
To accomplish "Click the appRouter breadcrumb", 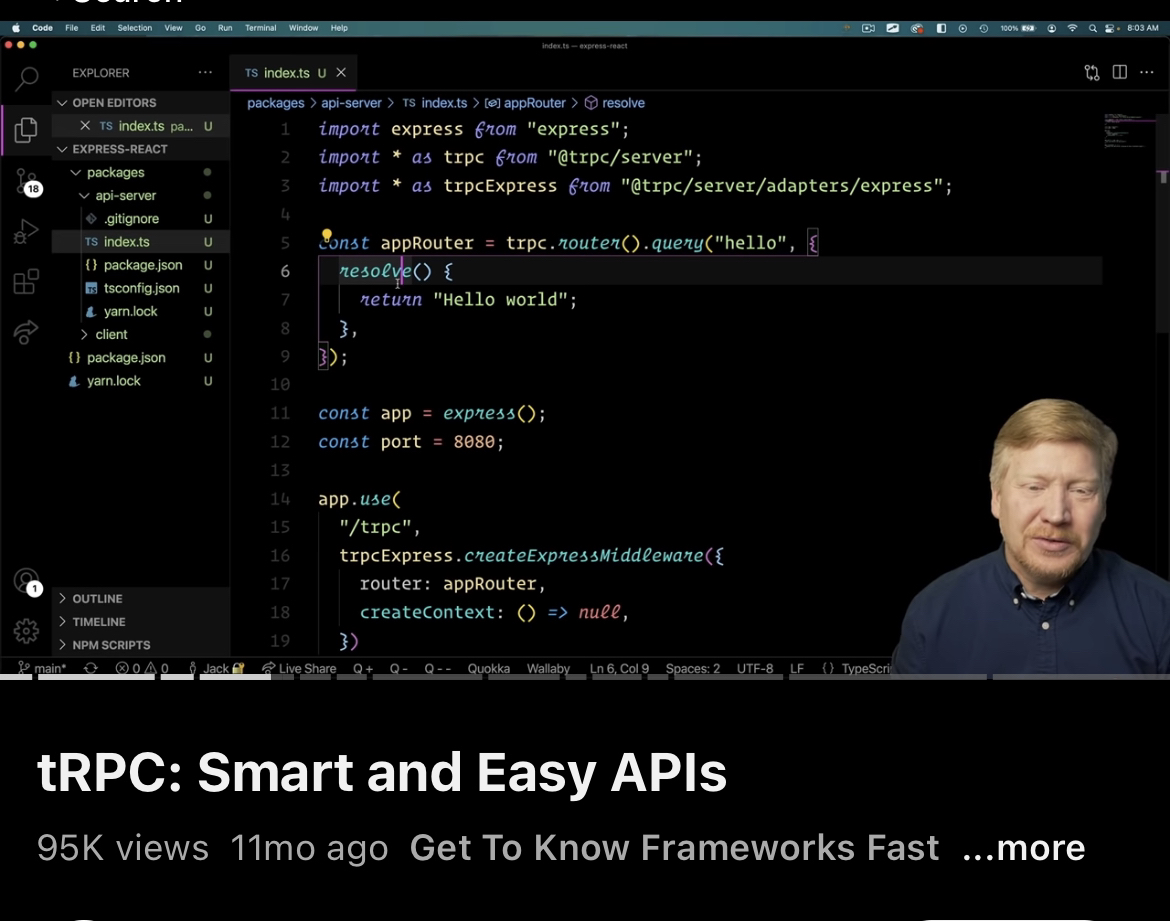I will point(525,103).
